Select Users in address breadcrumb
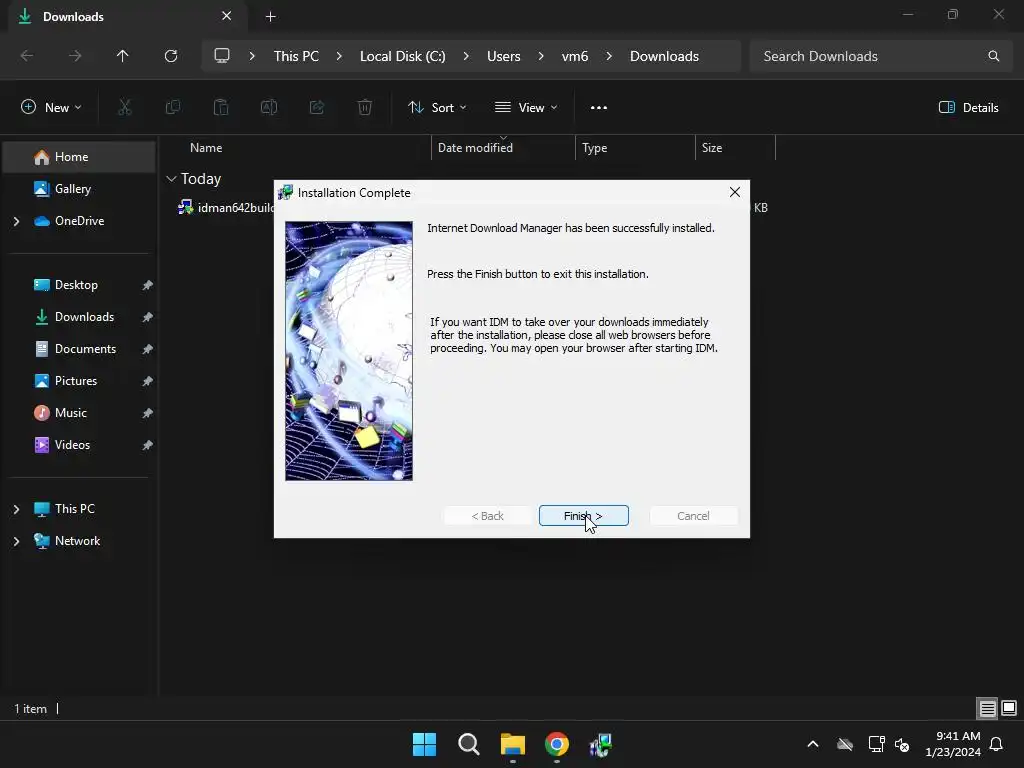1024x768 pixels. pos(504,56)
